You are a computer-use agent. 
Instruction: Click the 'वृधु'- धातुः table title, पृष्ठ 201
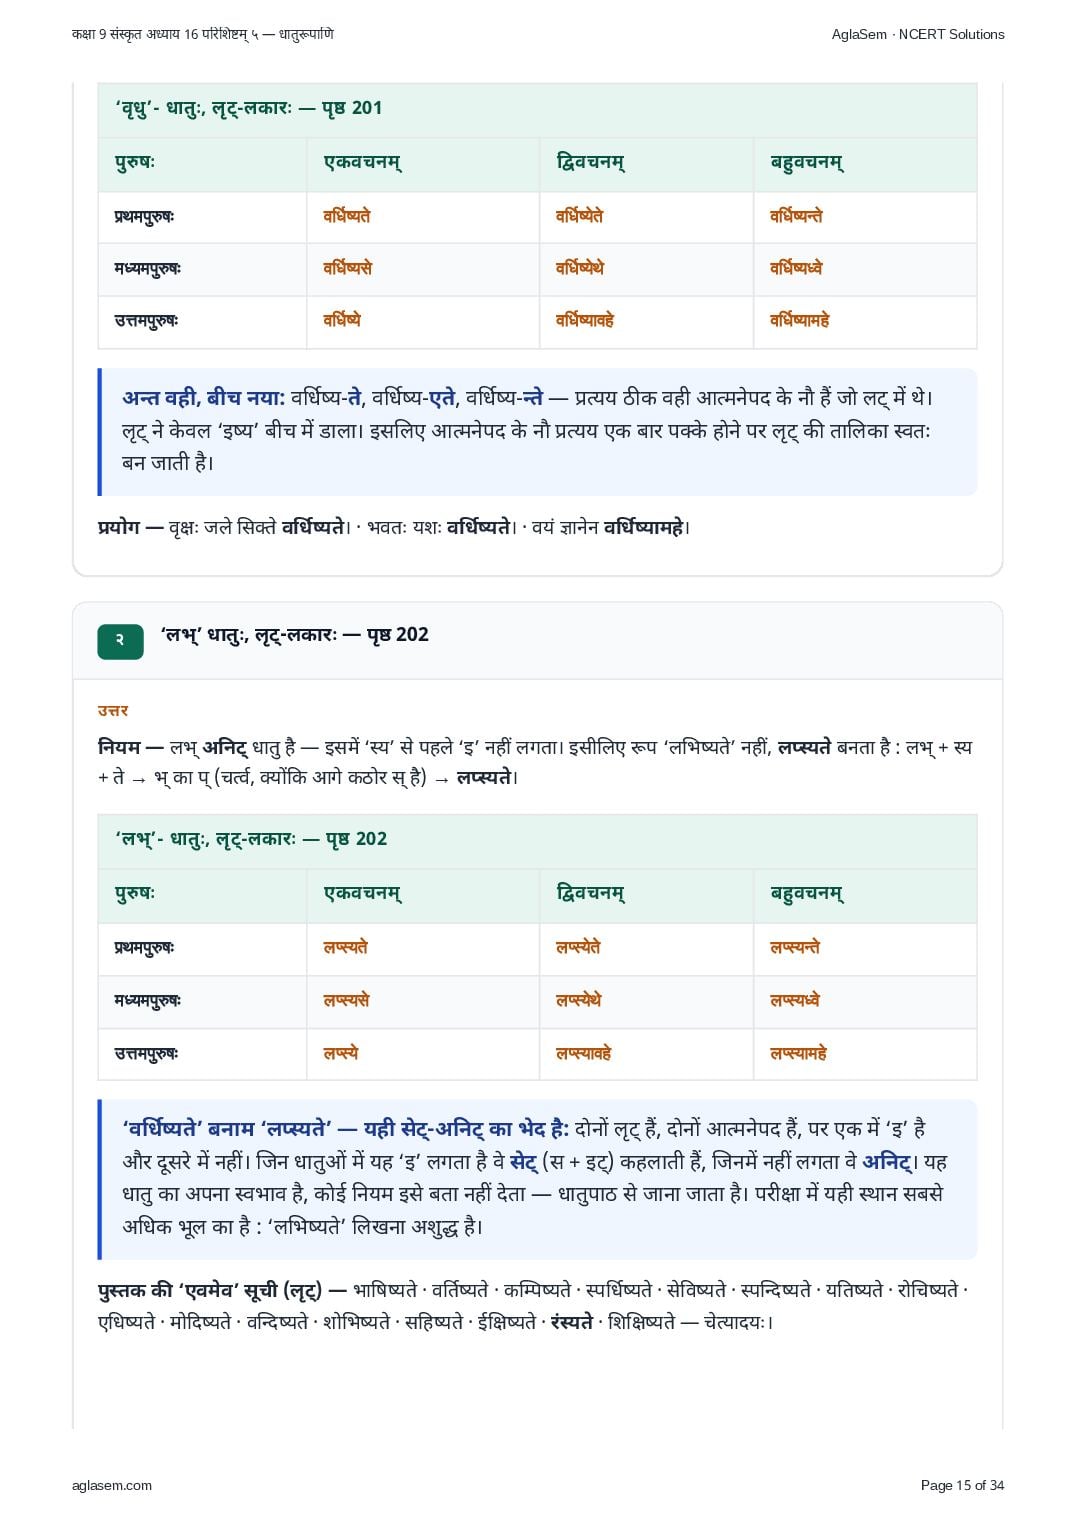pyautogui.click(x=249, y=108)
